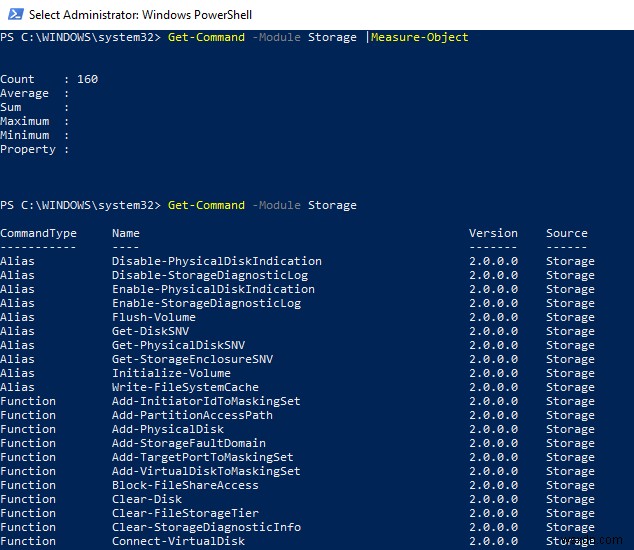Click the Alias type beside Flush-Volume

(17, 317)
